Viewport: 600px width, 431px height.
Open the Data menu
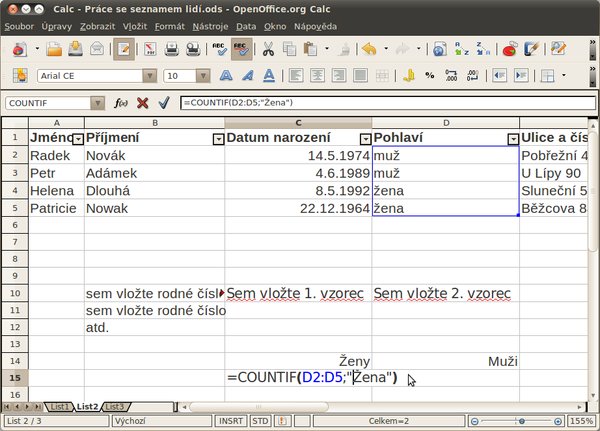tap(246, 26)
